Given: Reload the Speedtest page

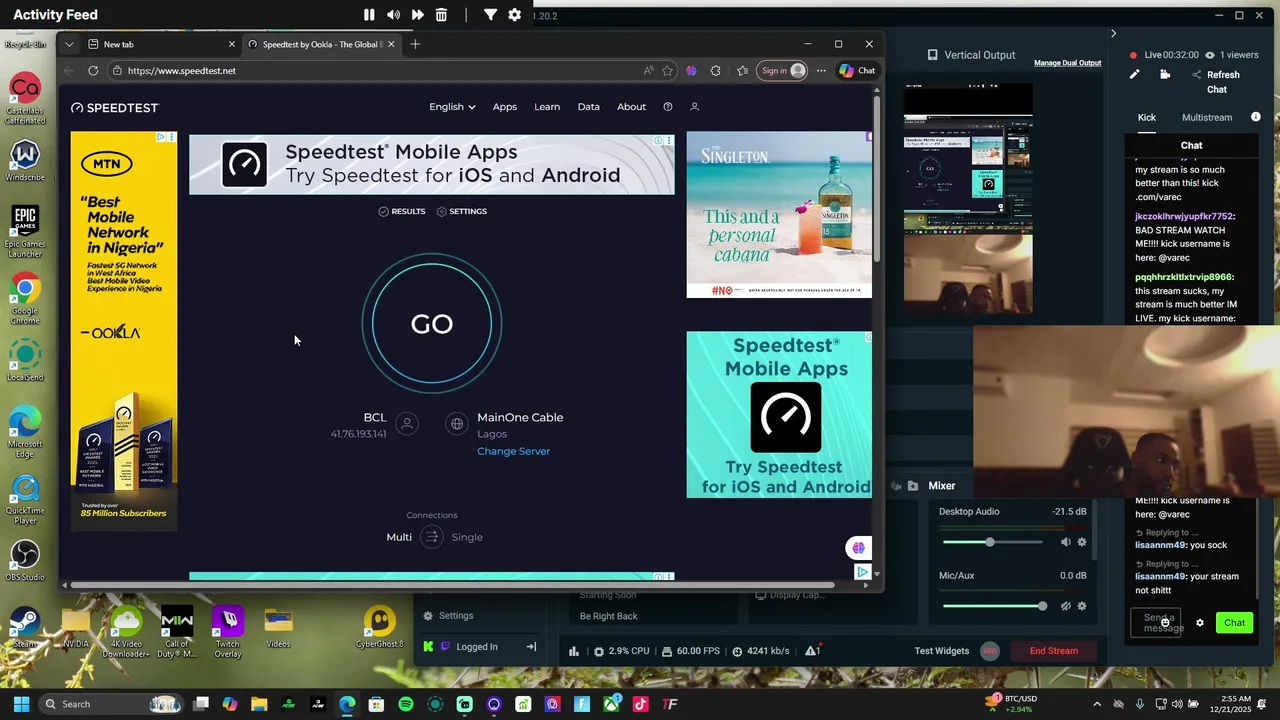Looking at the screenshot, I should coord(93,71).
